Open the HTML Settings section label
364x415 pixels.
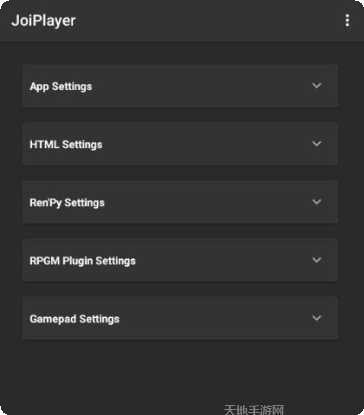[x=66, y=145]
